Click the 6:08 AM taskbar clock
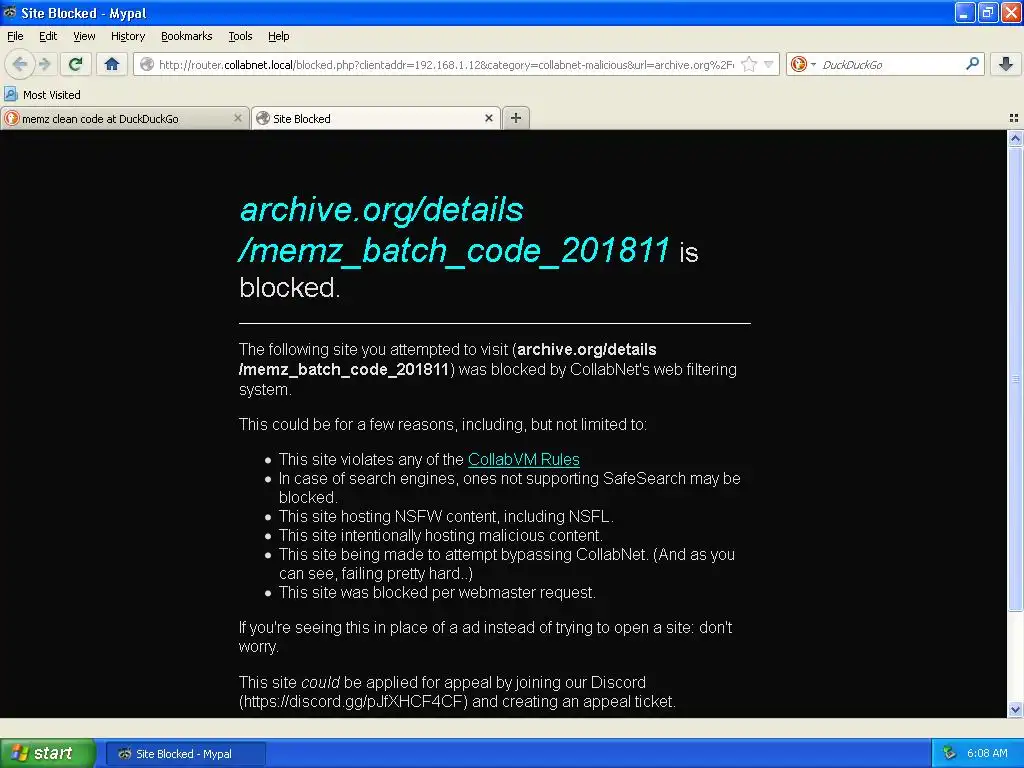 coord(987,753)
